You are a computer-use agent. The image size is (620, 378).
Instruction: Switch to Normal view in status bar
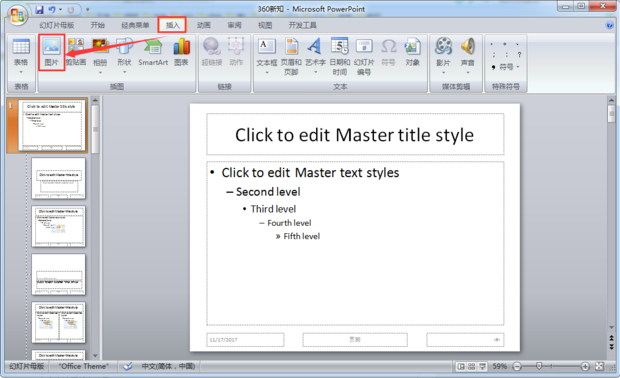(461, 367)
